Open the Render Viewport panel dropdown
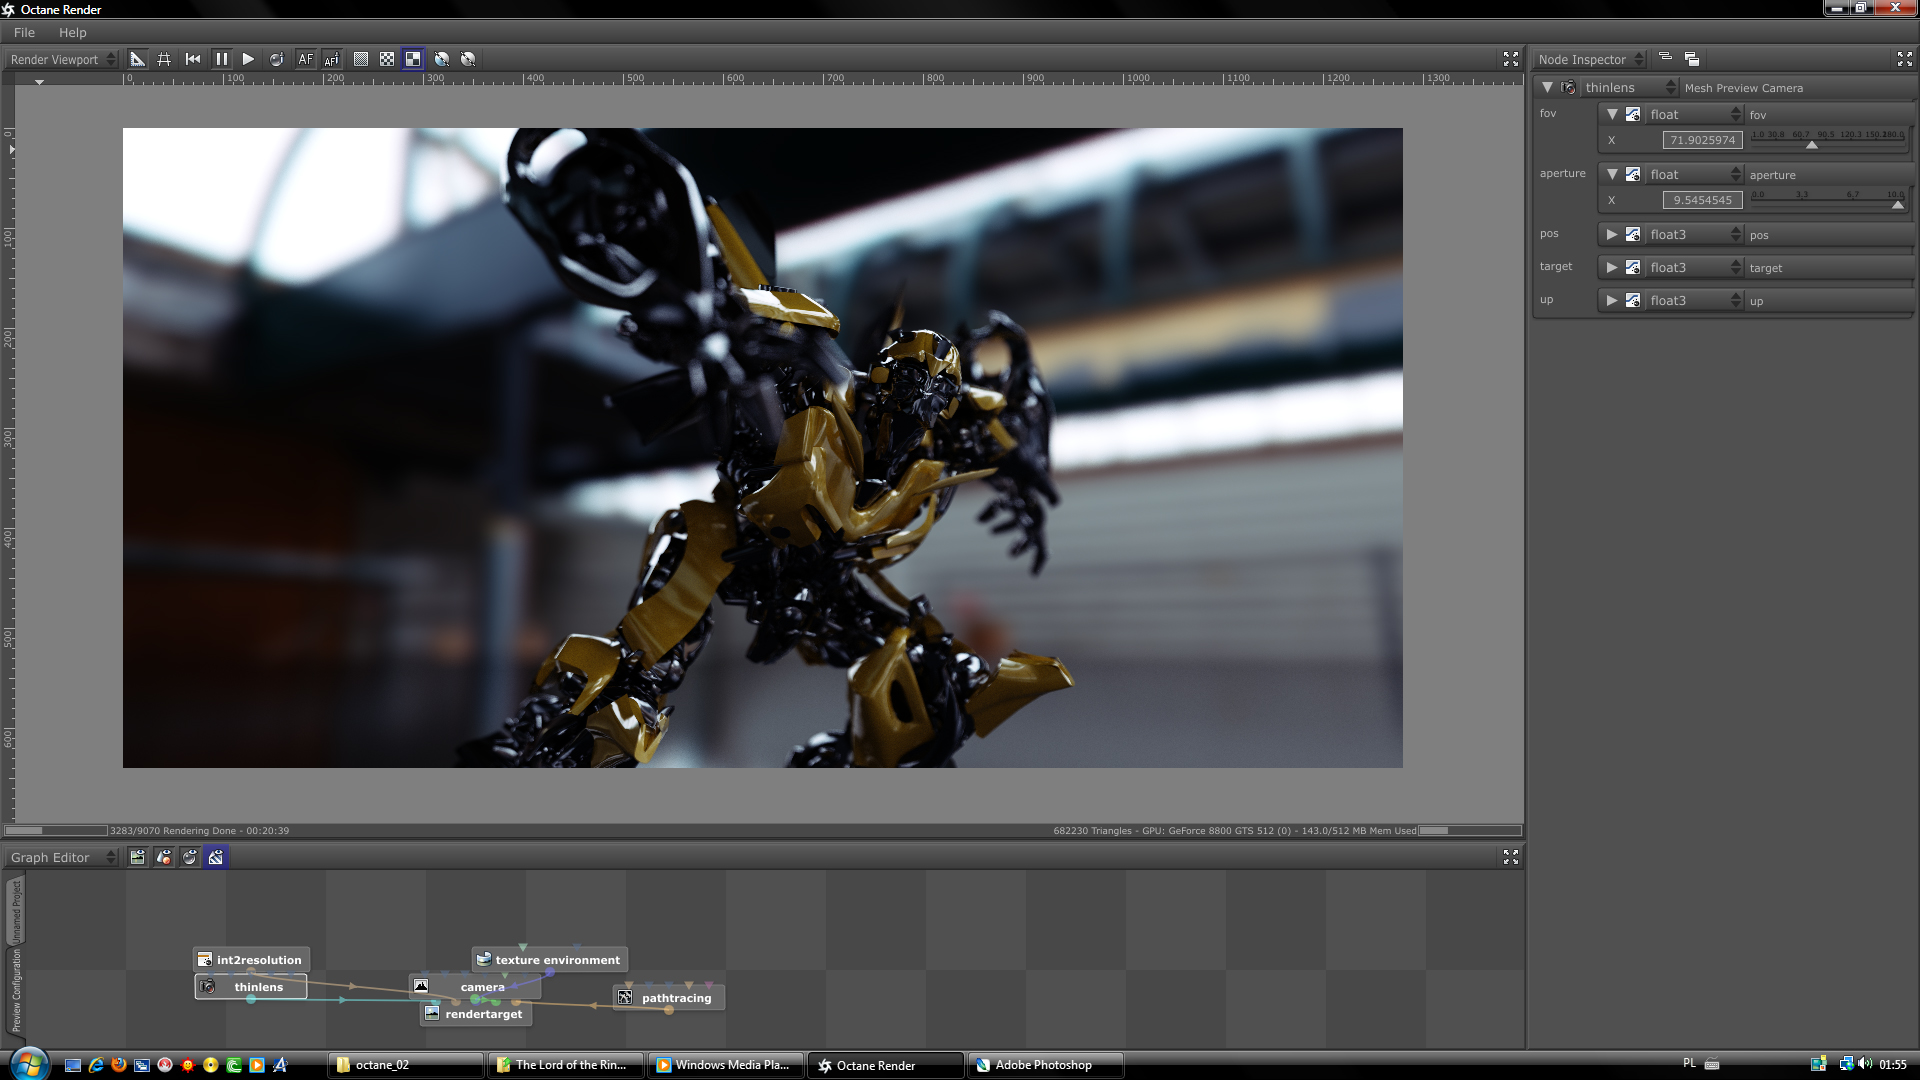The image size is (1920, 1080). 62,59
